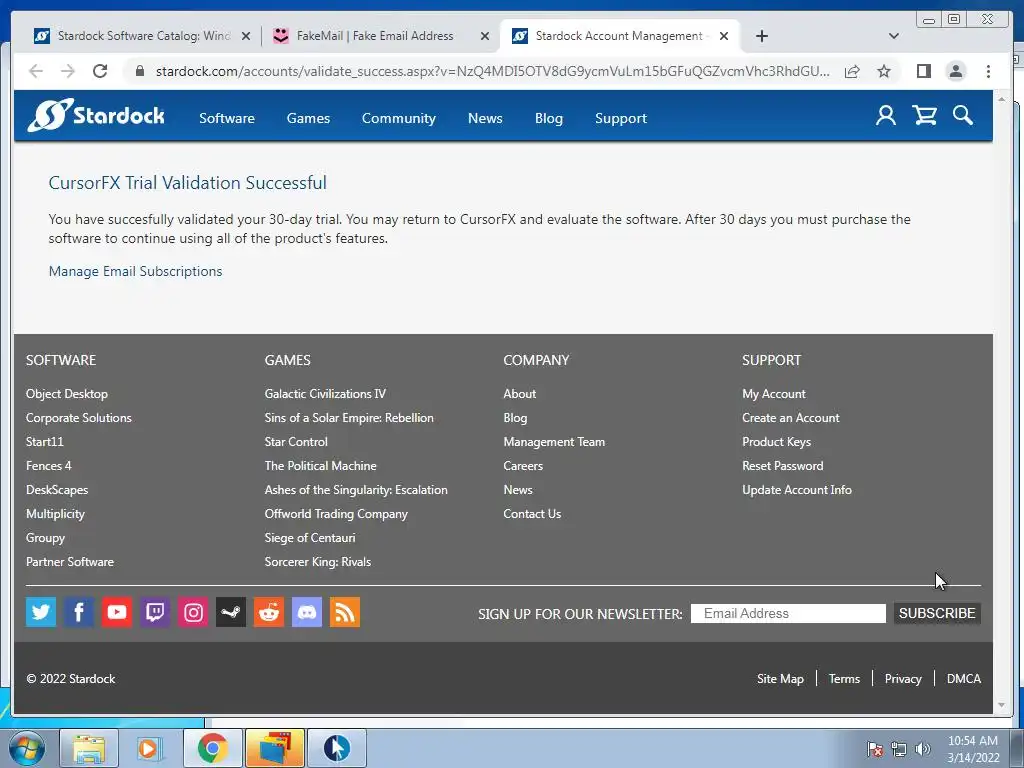Open media player taskbar icon
Viewport: 1024px width, 768px height.
(149, 748)
